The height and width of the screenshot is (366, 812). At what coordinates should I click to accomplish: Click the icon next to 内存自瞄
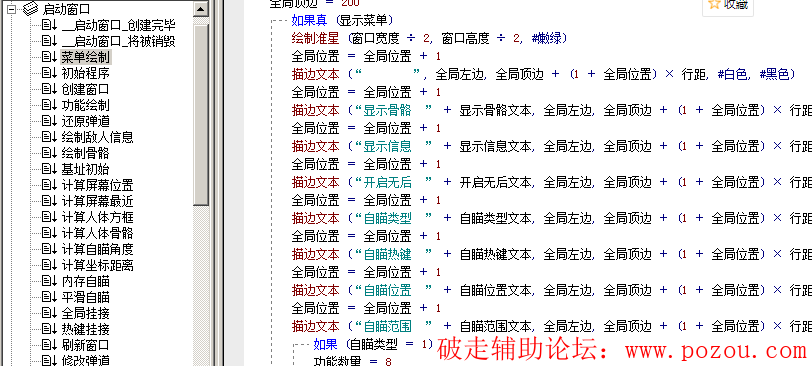(x=50, y=282)
